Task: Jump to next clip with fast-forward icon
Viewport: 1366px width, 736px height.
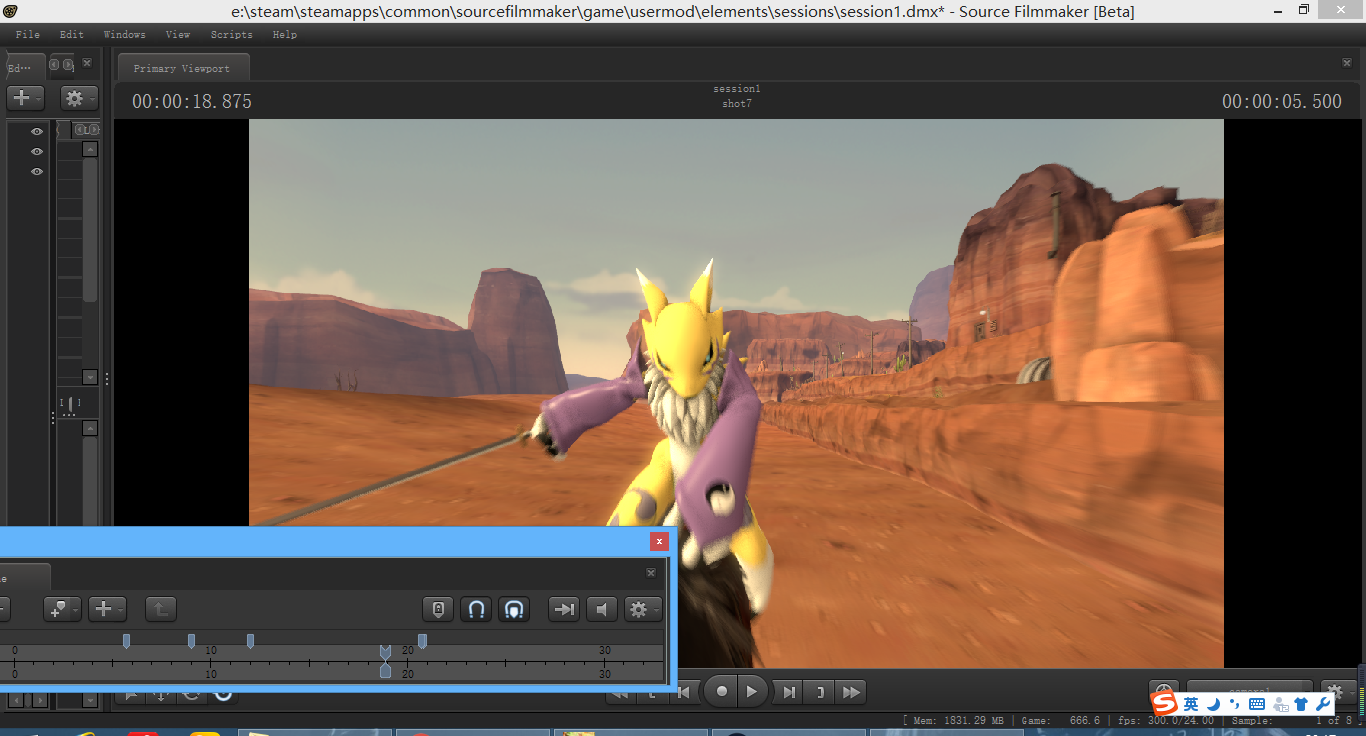Action: 851,692
